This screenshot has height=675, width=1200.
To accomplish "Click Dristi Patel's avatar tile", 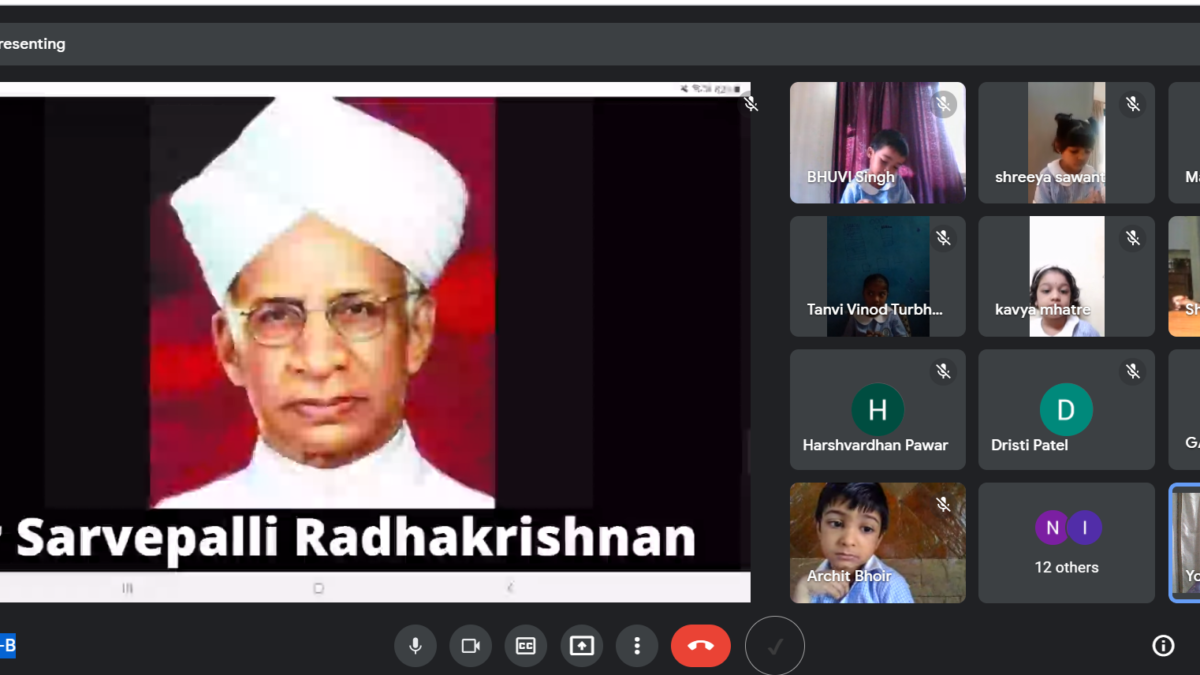I will pos(1066,410).
